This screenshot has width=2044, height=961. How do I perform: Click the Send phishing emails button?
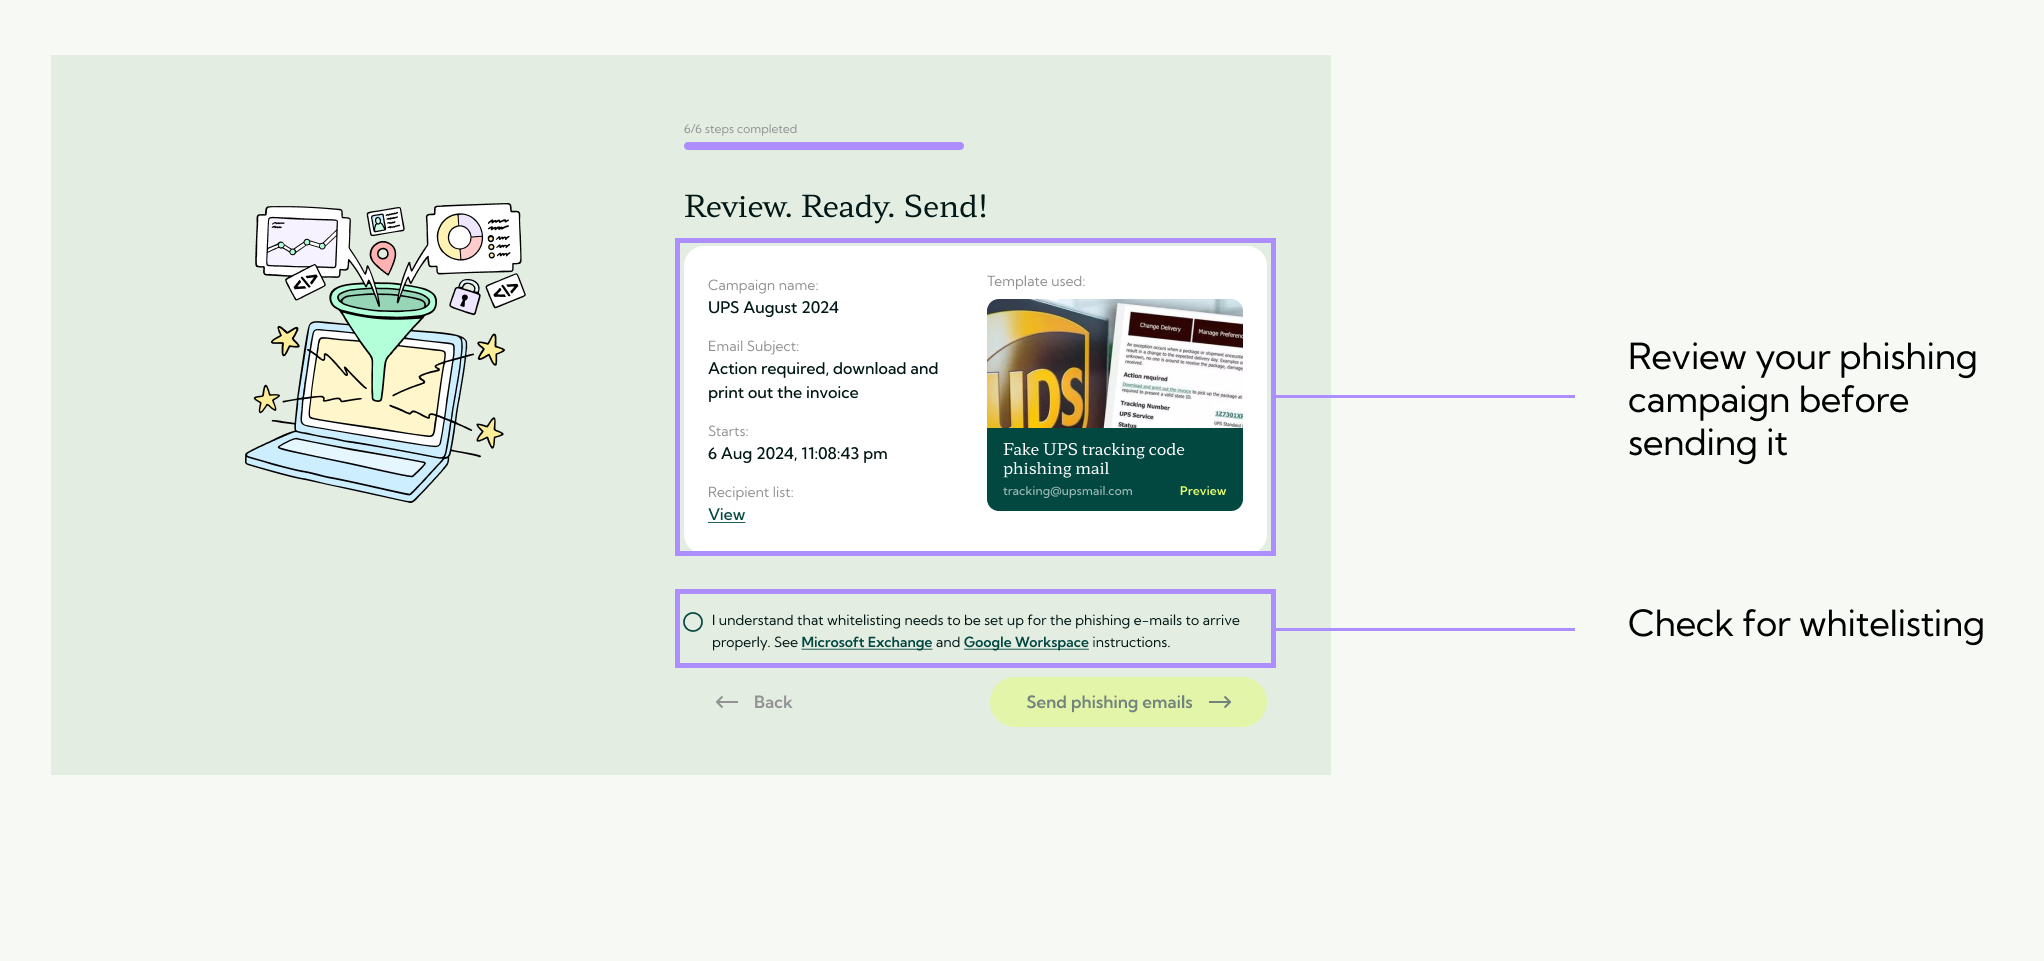(x=1128, y=702)
